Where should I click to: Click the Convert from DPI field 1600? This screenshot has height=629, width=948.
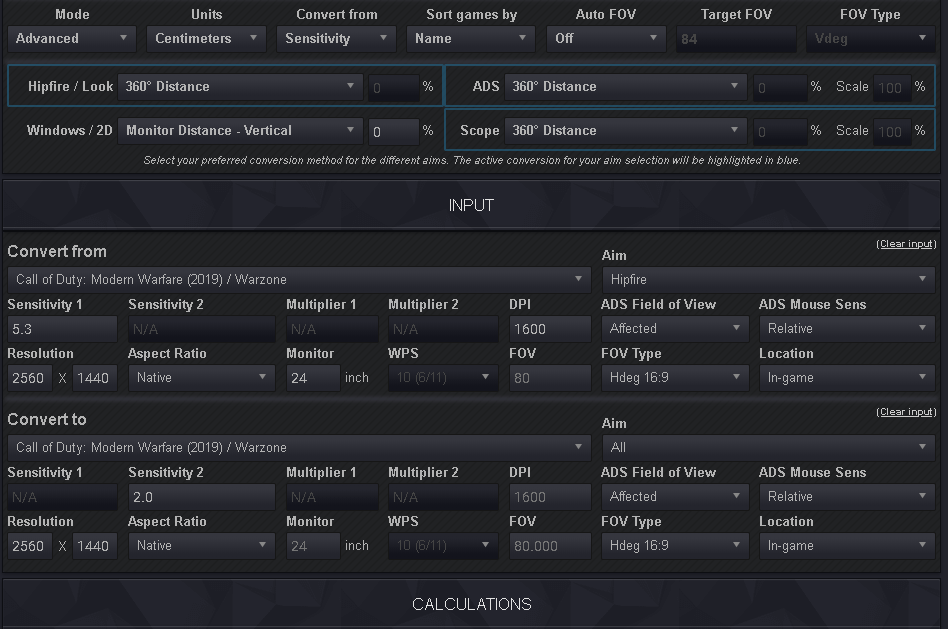[x=550, y=329]
